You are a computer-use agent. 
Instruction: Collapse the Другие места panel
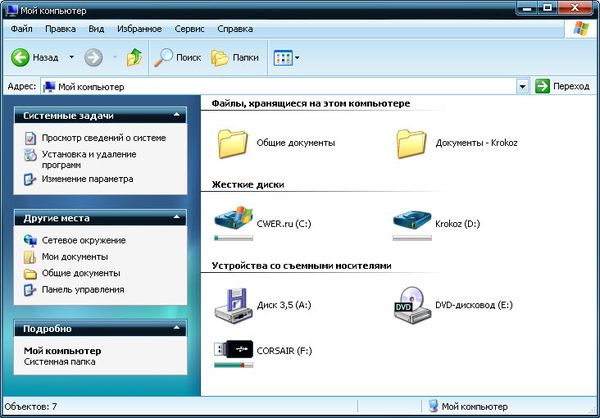(176, 218)
